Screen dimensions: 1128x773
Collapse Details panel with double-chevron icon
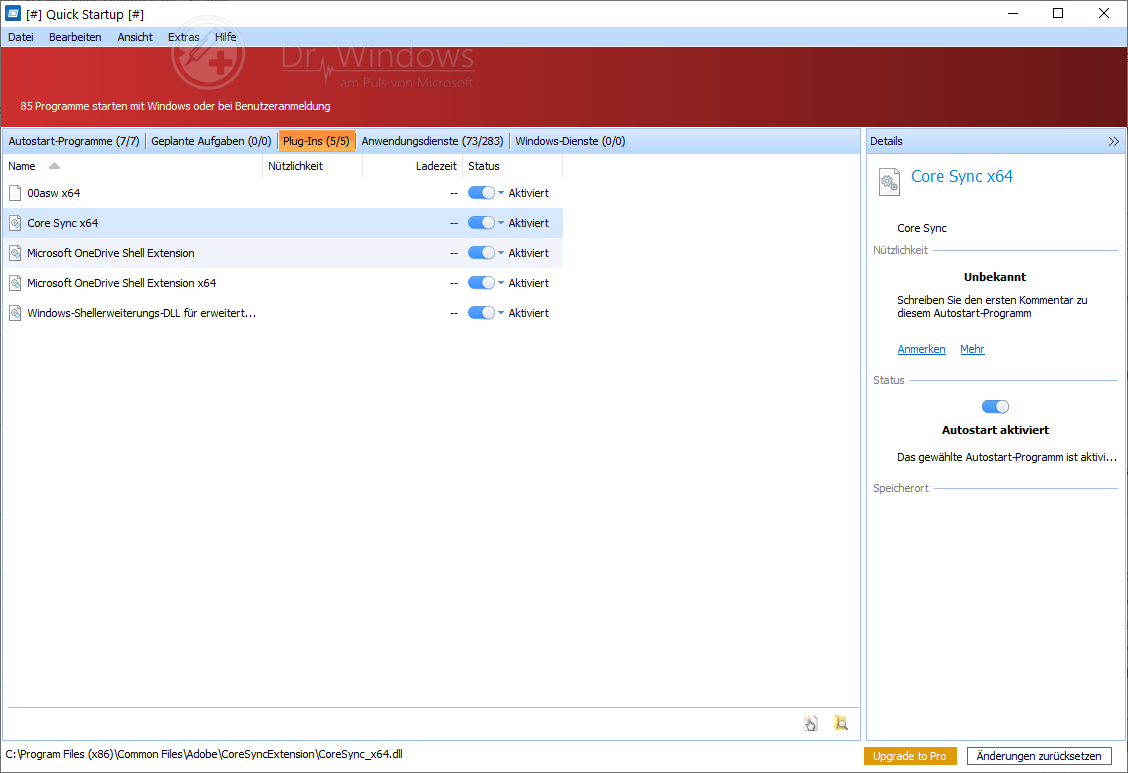pyautogui.click(x=1113, y=142)
